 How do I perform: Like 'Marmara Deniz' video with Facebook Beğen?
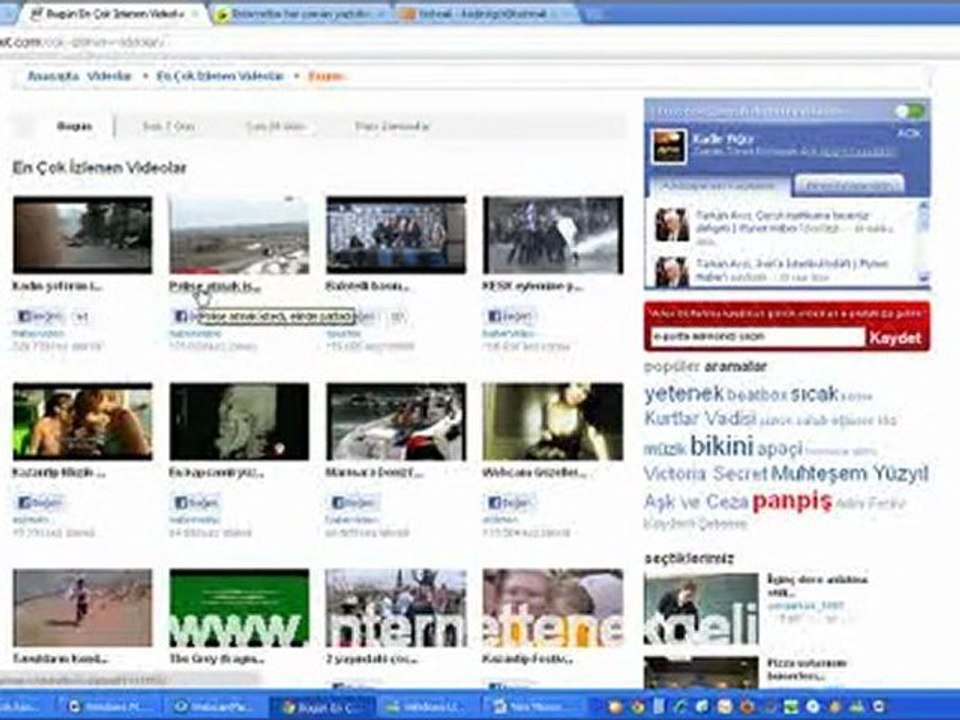353,503
